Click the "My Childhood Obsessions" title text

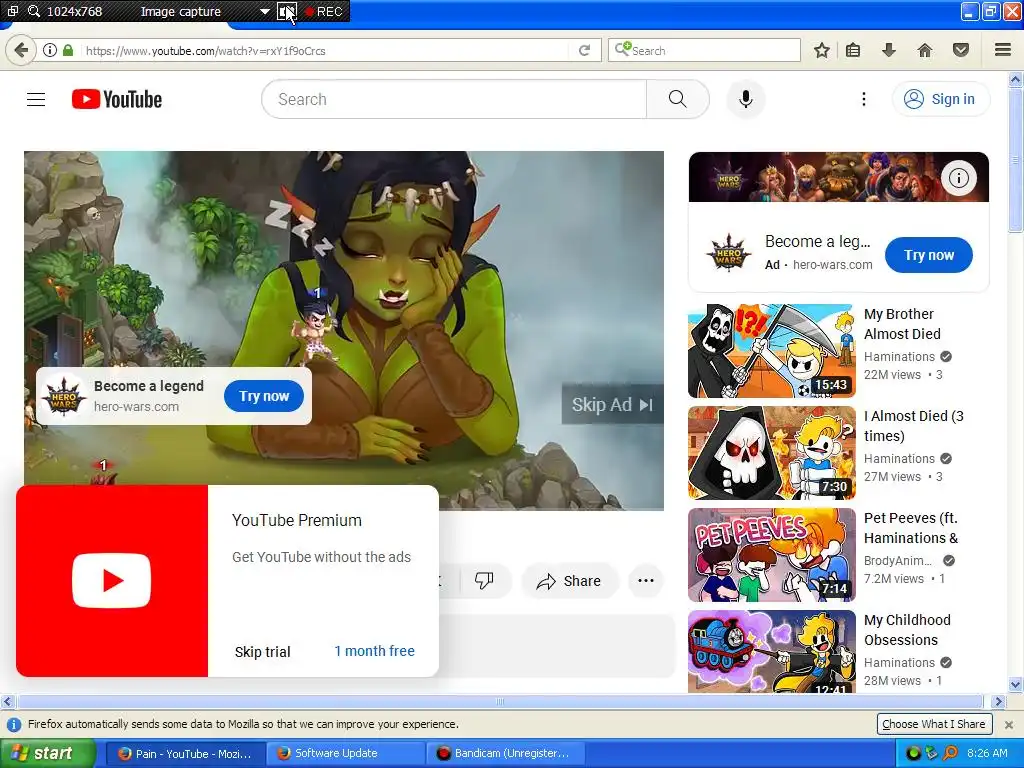[x=908, y=630]
